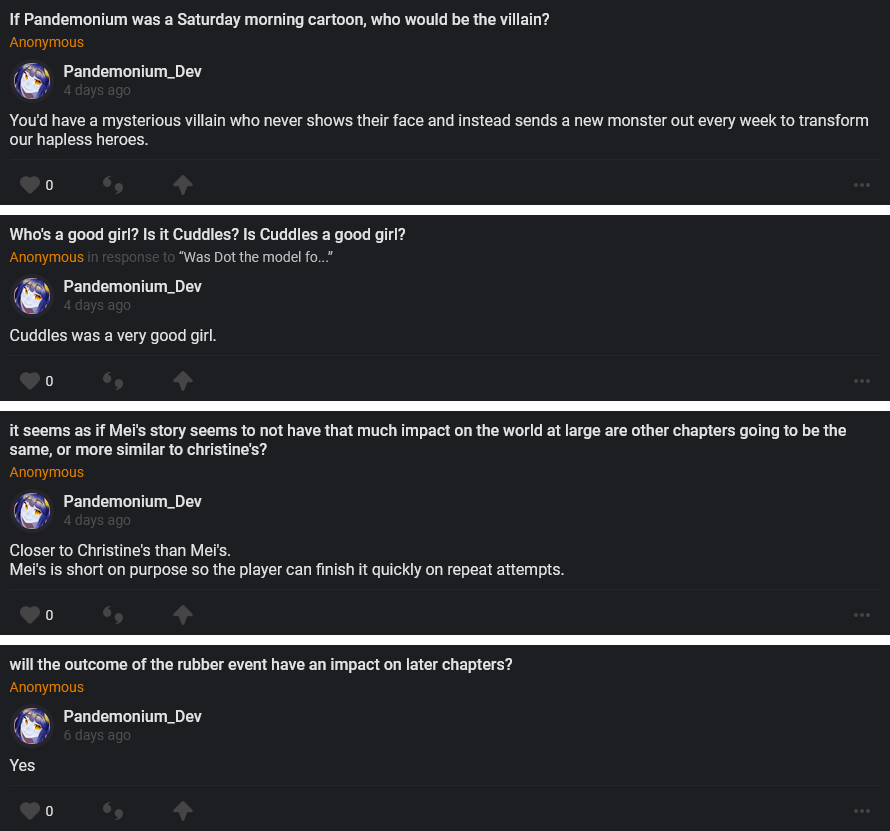Image resolution: width=890 pixels, height=831 pixels.
Task: Open more options on rubber event post
Action: click(x=862, y=811)
